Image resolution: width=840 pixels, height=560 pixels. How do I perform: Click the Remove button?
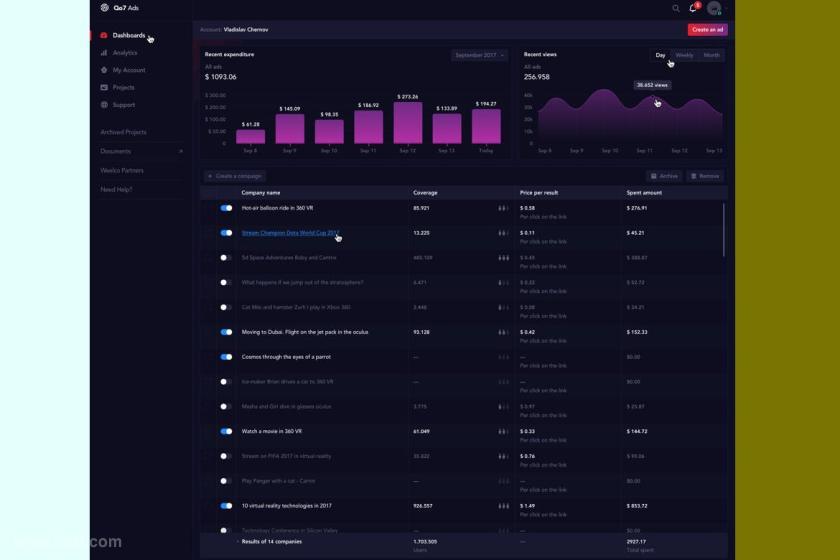[705, 176]
